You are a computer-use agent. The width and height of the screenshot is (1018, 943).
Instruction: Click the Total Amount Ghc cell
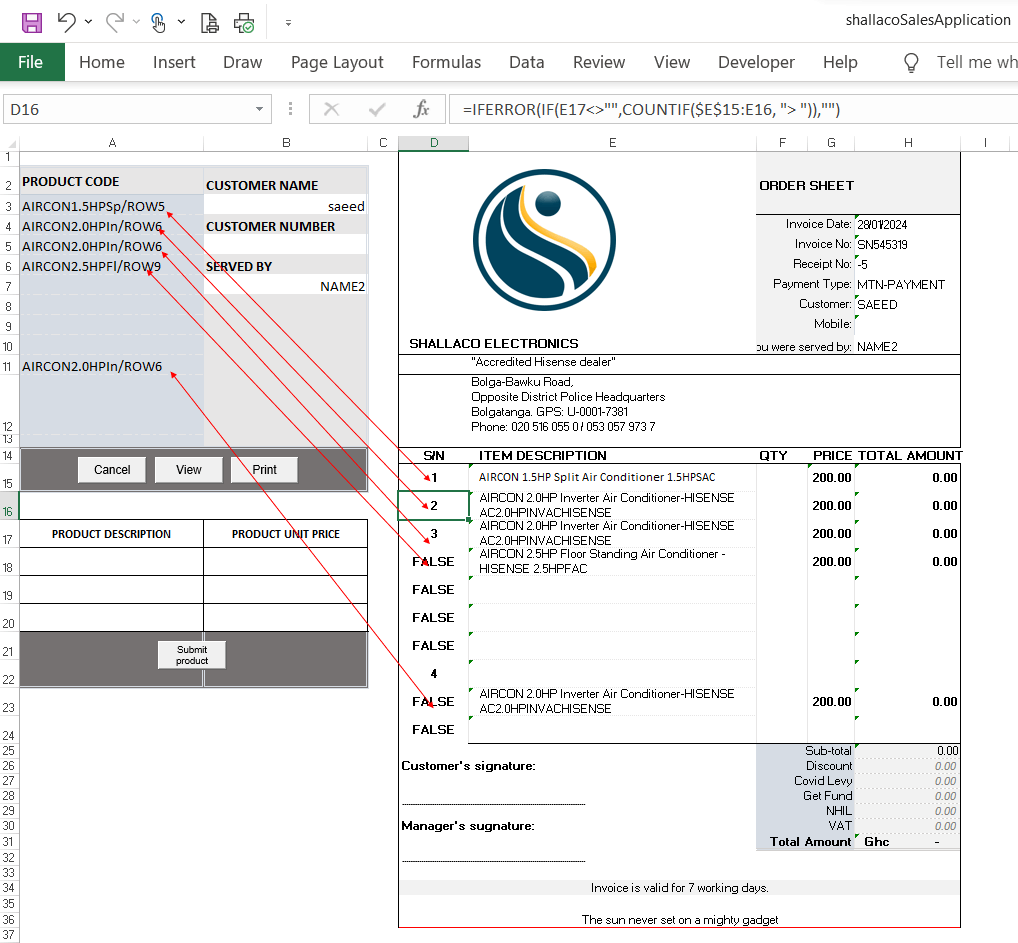click(x=907, y=842)
